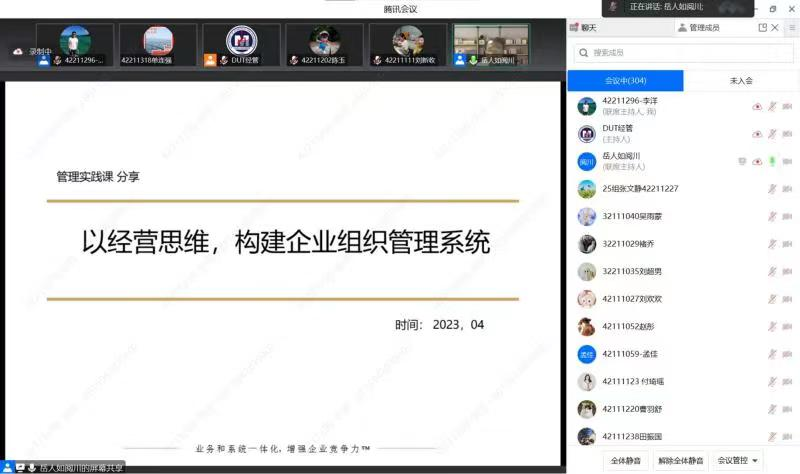This screenshot has width=800, height=474.
Task: Toggle the muted mic for 42211296-李洋
Action: click(772, 106)
